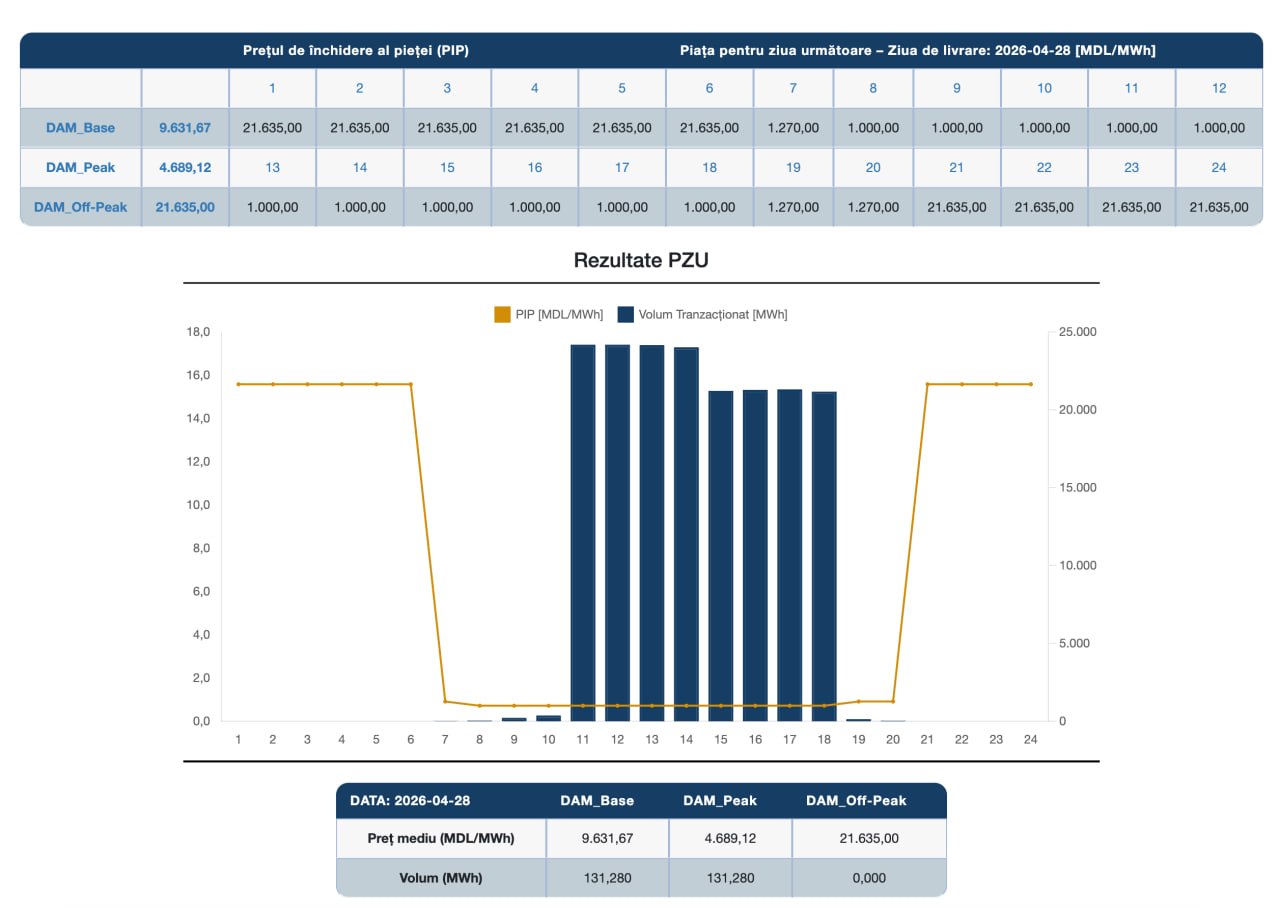The width and height of the screenshot is (1280, 908).
Task: Click the Rezultate PZU chart title
Action: point(640,261)
